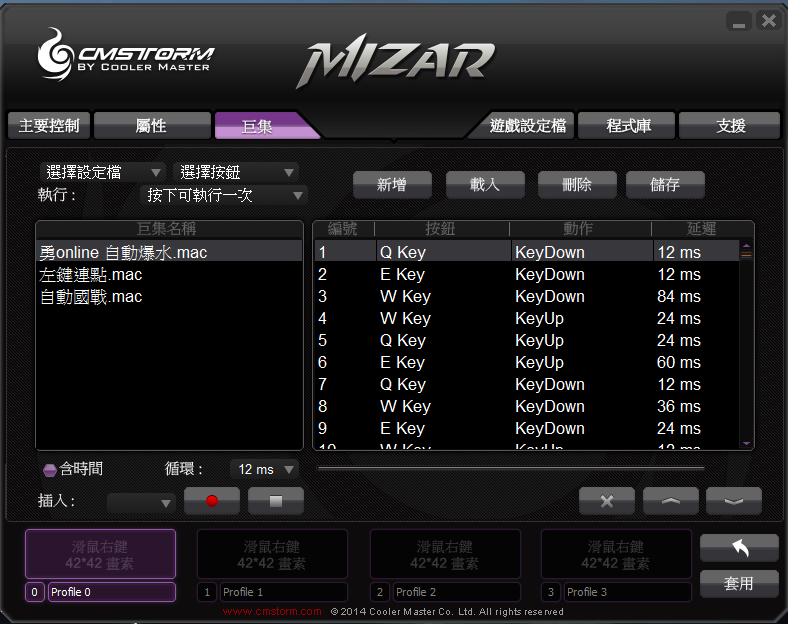
Task: Select step 8 W Key KeyDown row
Action: pyautogui.click(x=527, y=406)
